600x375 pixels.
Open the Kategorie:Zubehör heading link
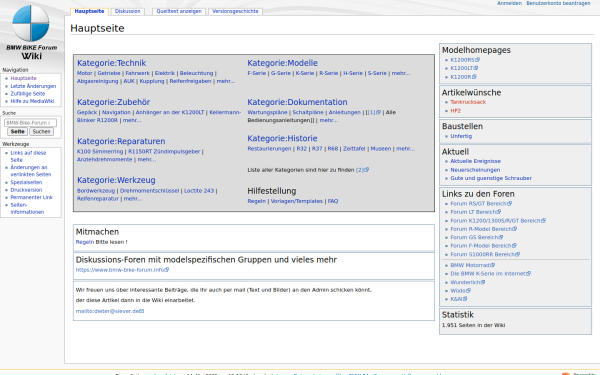pyautogui.click(x=113, y=102)
